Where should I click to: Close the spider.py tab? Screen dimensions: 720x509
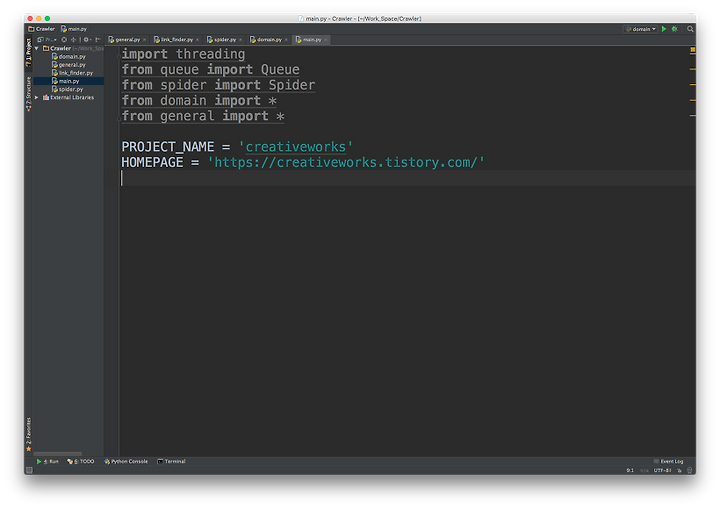tap(240, 40)
